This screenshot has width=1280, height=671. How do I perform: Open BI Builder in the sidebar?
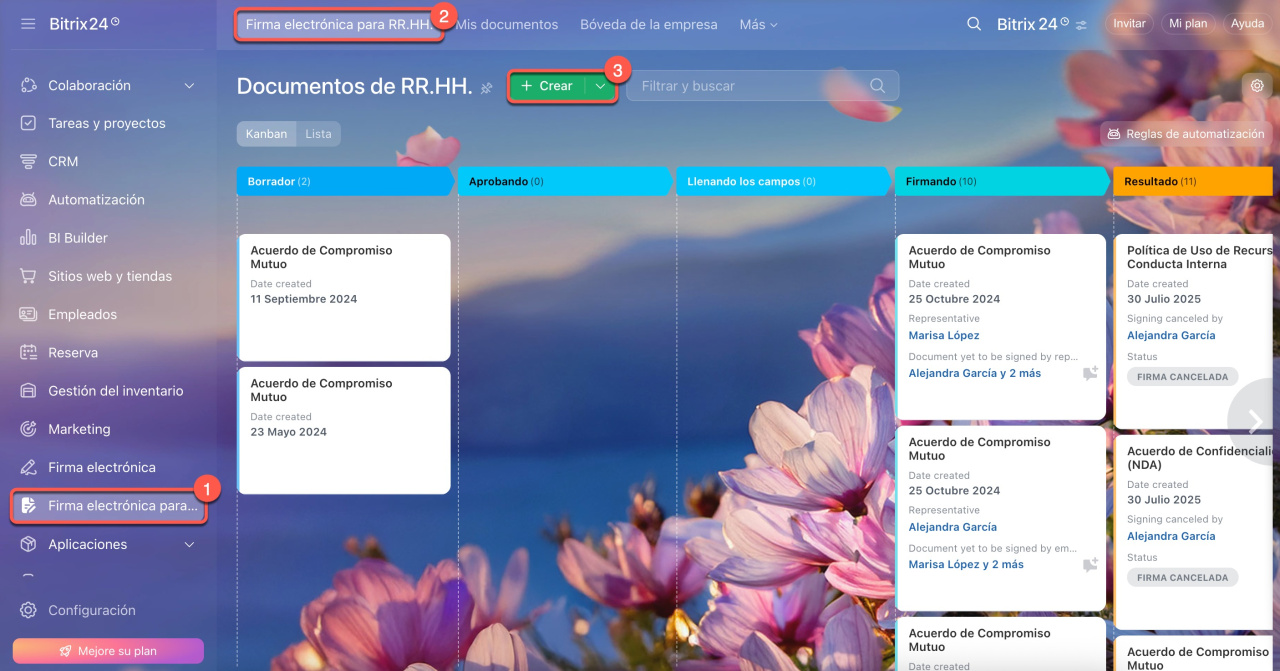point(78,238)
